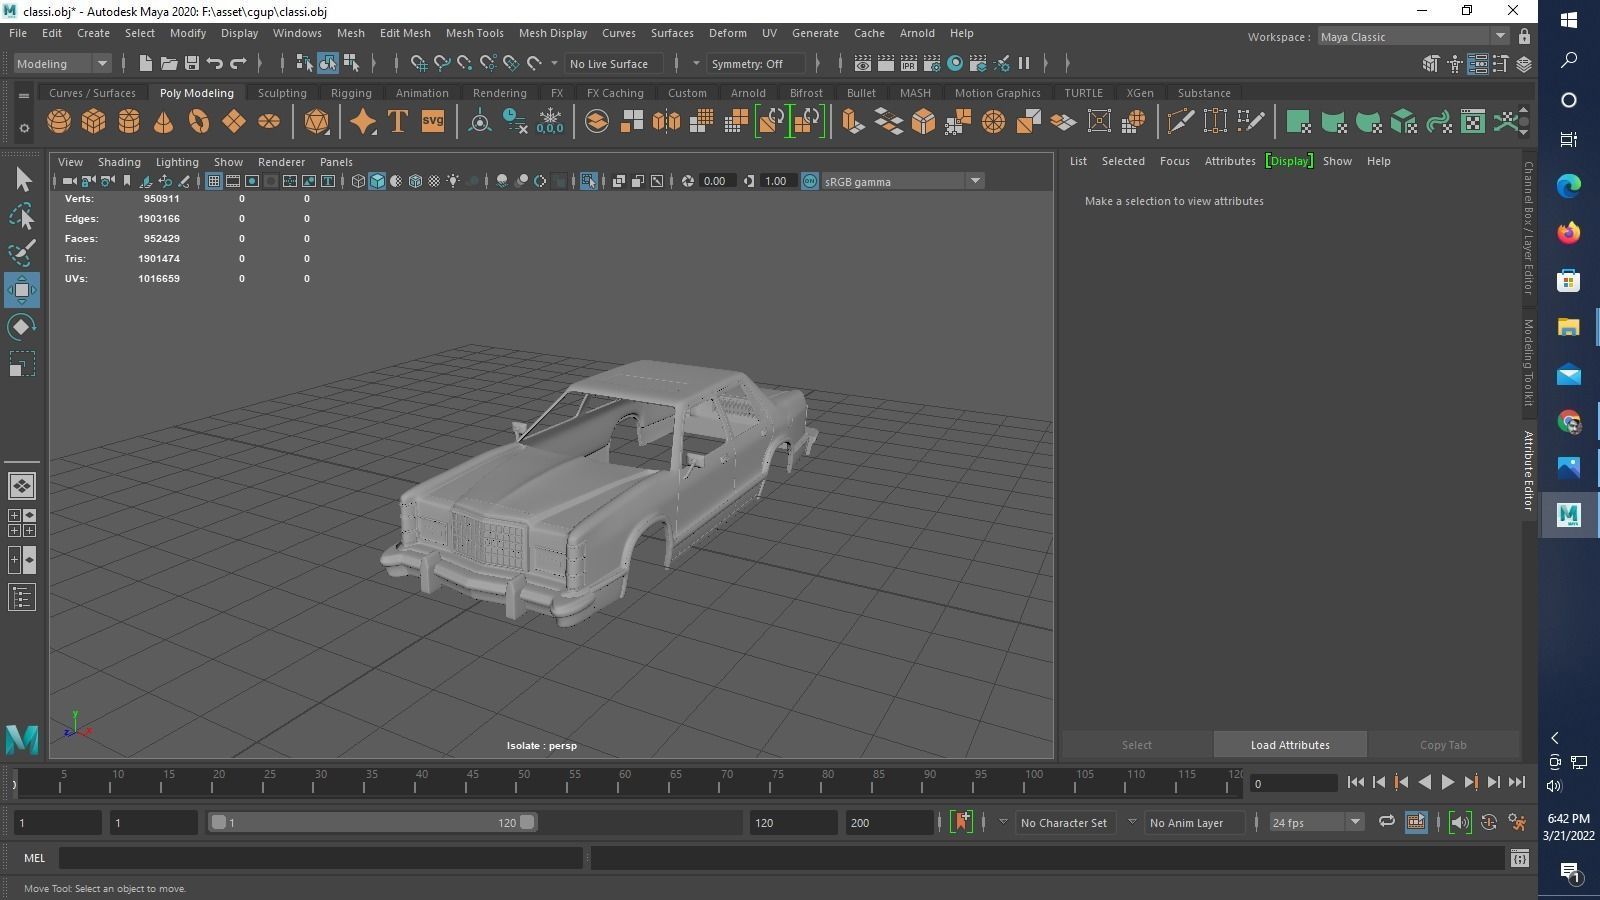Create a polygon torus from shelf
This screenshot has width=1600, height=900.
pos(199,122)
